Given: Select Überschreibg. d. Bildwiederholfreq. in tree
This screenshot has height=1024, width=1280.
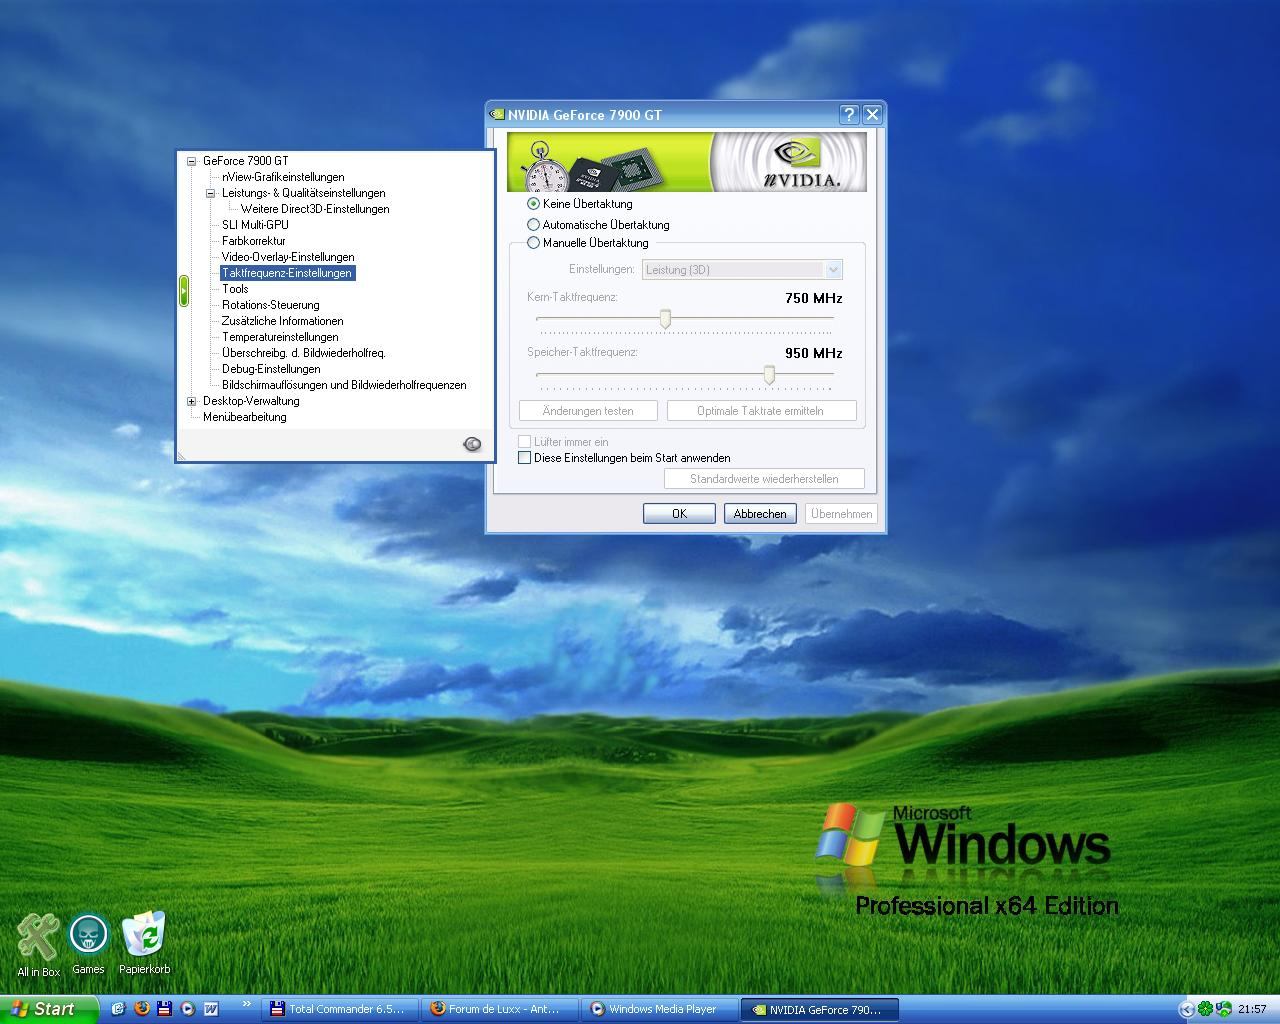Looking at the screenshot, I should point(304,353).
